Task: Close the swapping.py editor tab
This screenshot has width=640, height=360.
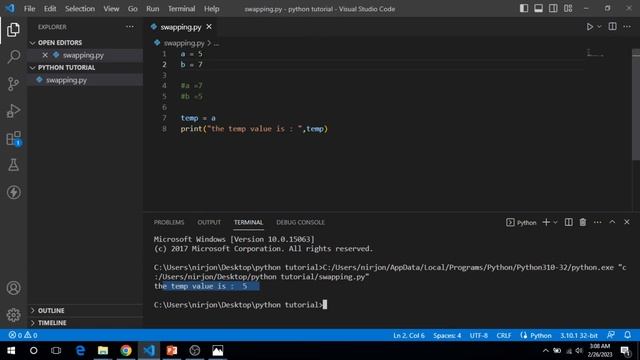Action: [x=209, y=27]
